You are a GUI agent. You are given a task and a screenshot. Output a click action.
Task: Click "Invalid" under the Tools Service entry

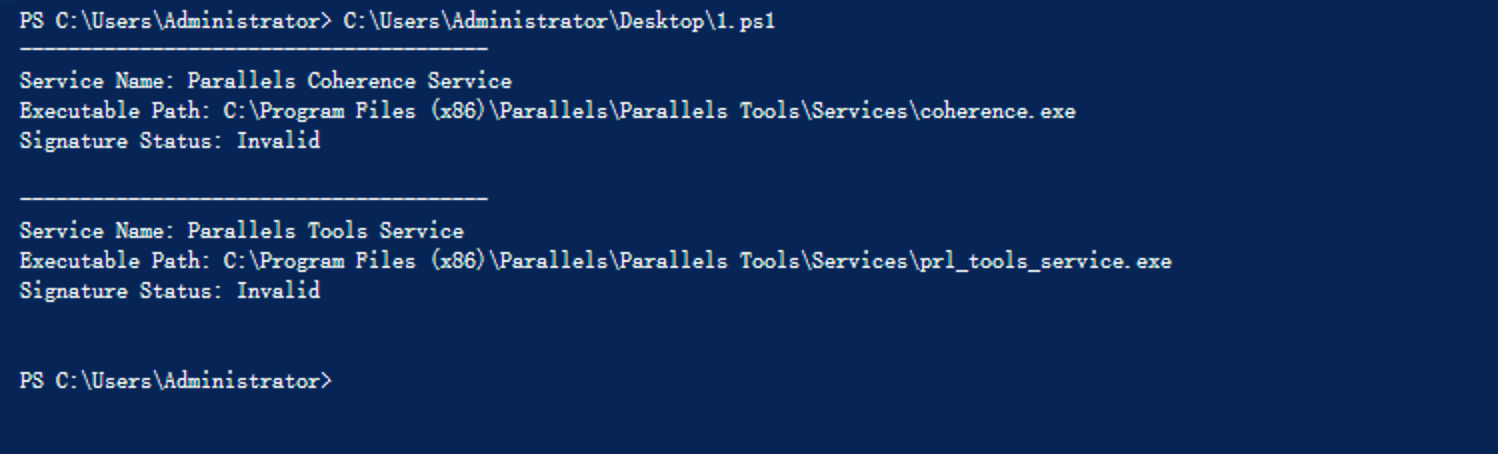click(278, 291)
